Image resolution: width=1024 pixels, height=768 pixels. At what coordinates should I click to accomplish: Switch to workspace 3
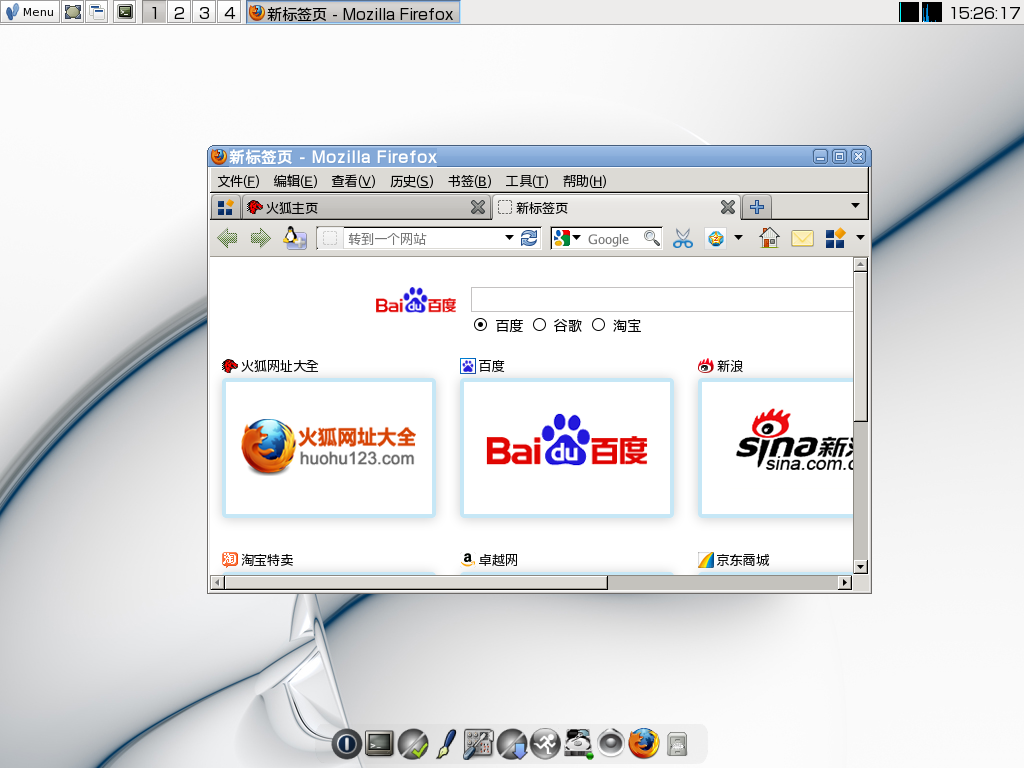coord(204,12)
